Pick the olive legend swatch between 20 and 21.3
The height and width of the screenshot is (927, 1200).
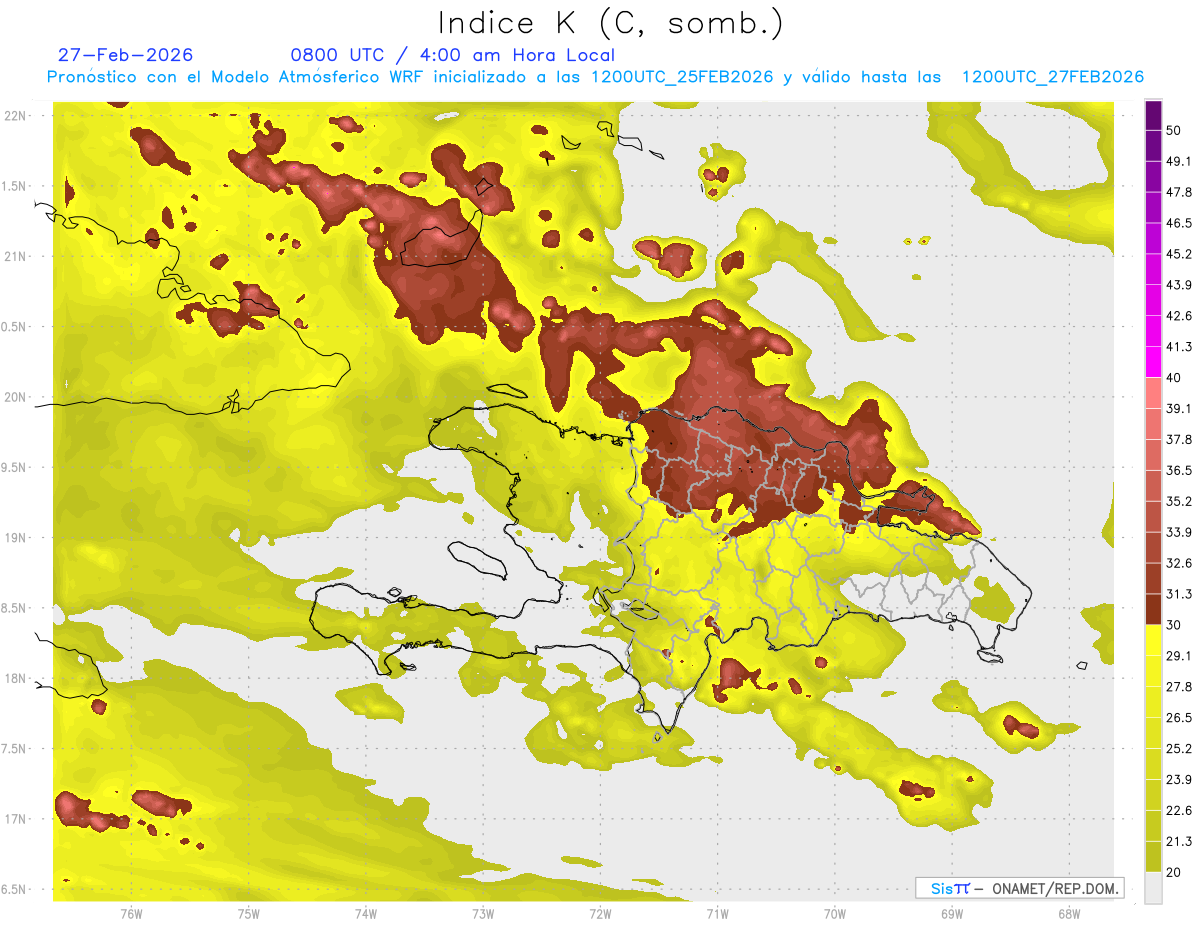click(x=1154, y=857)
